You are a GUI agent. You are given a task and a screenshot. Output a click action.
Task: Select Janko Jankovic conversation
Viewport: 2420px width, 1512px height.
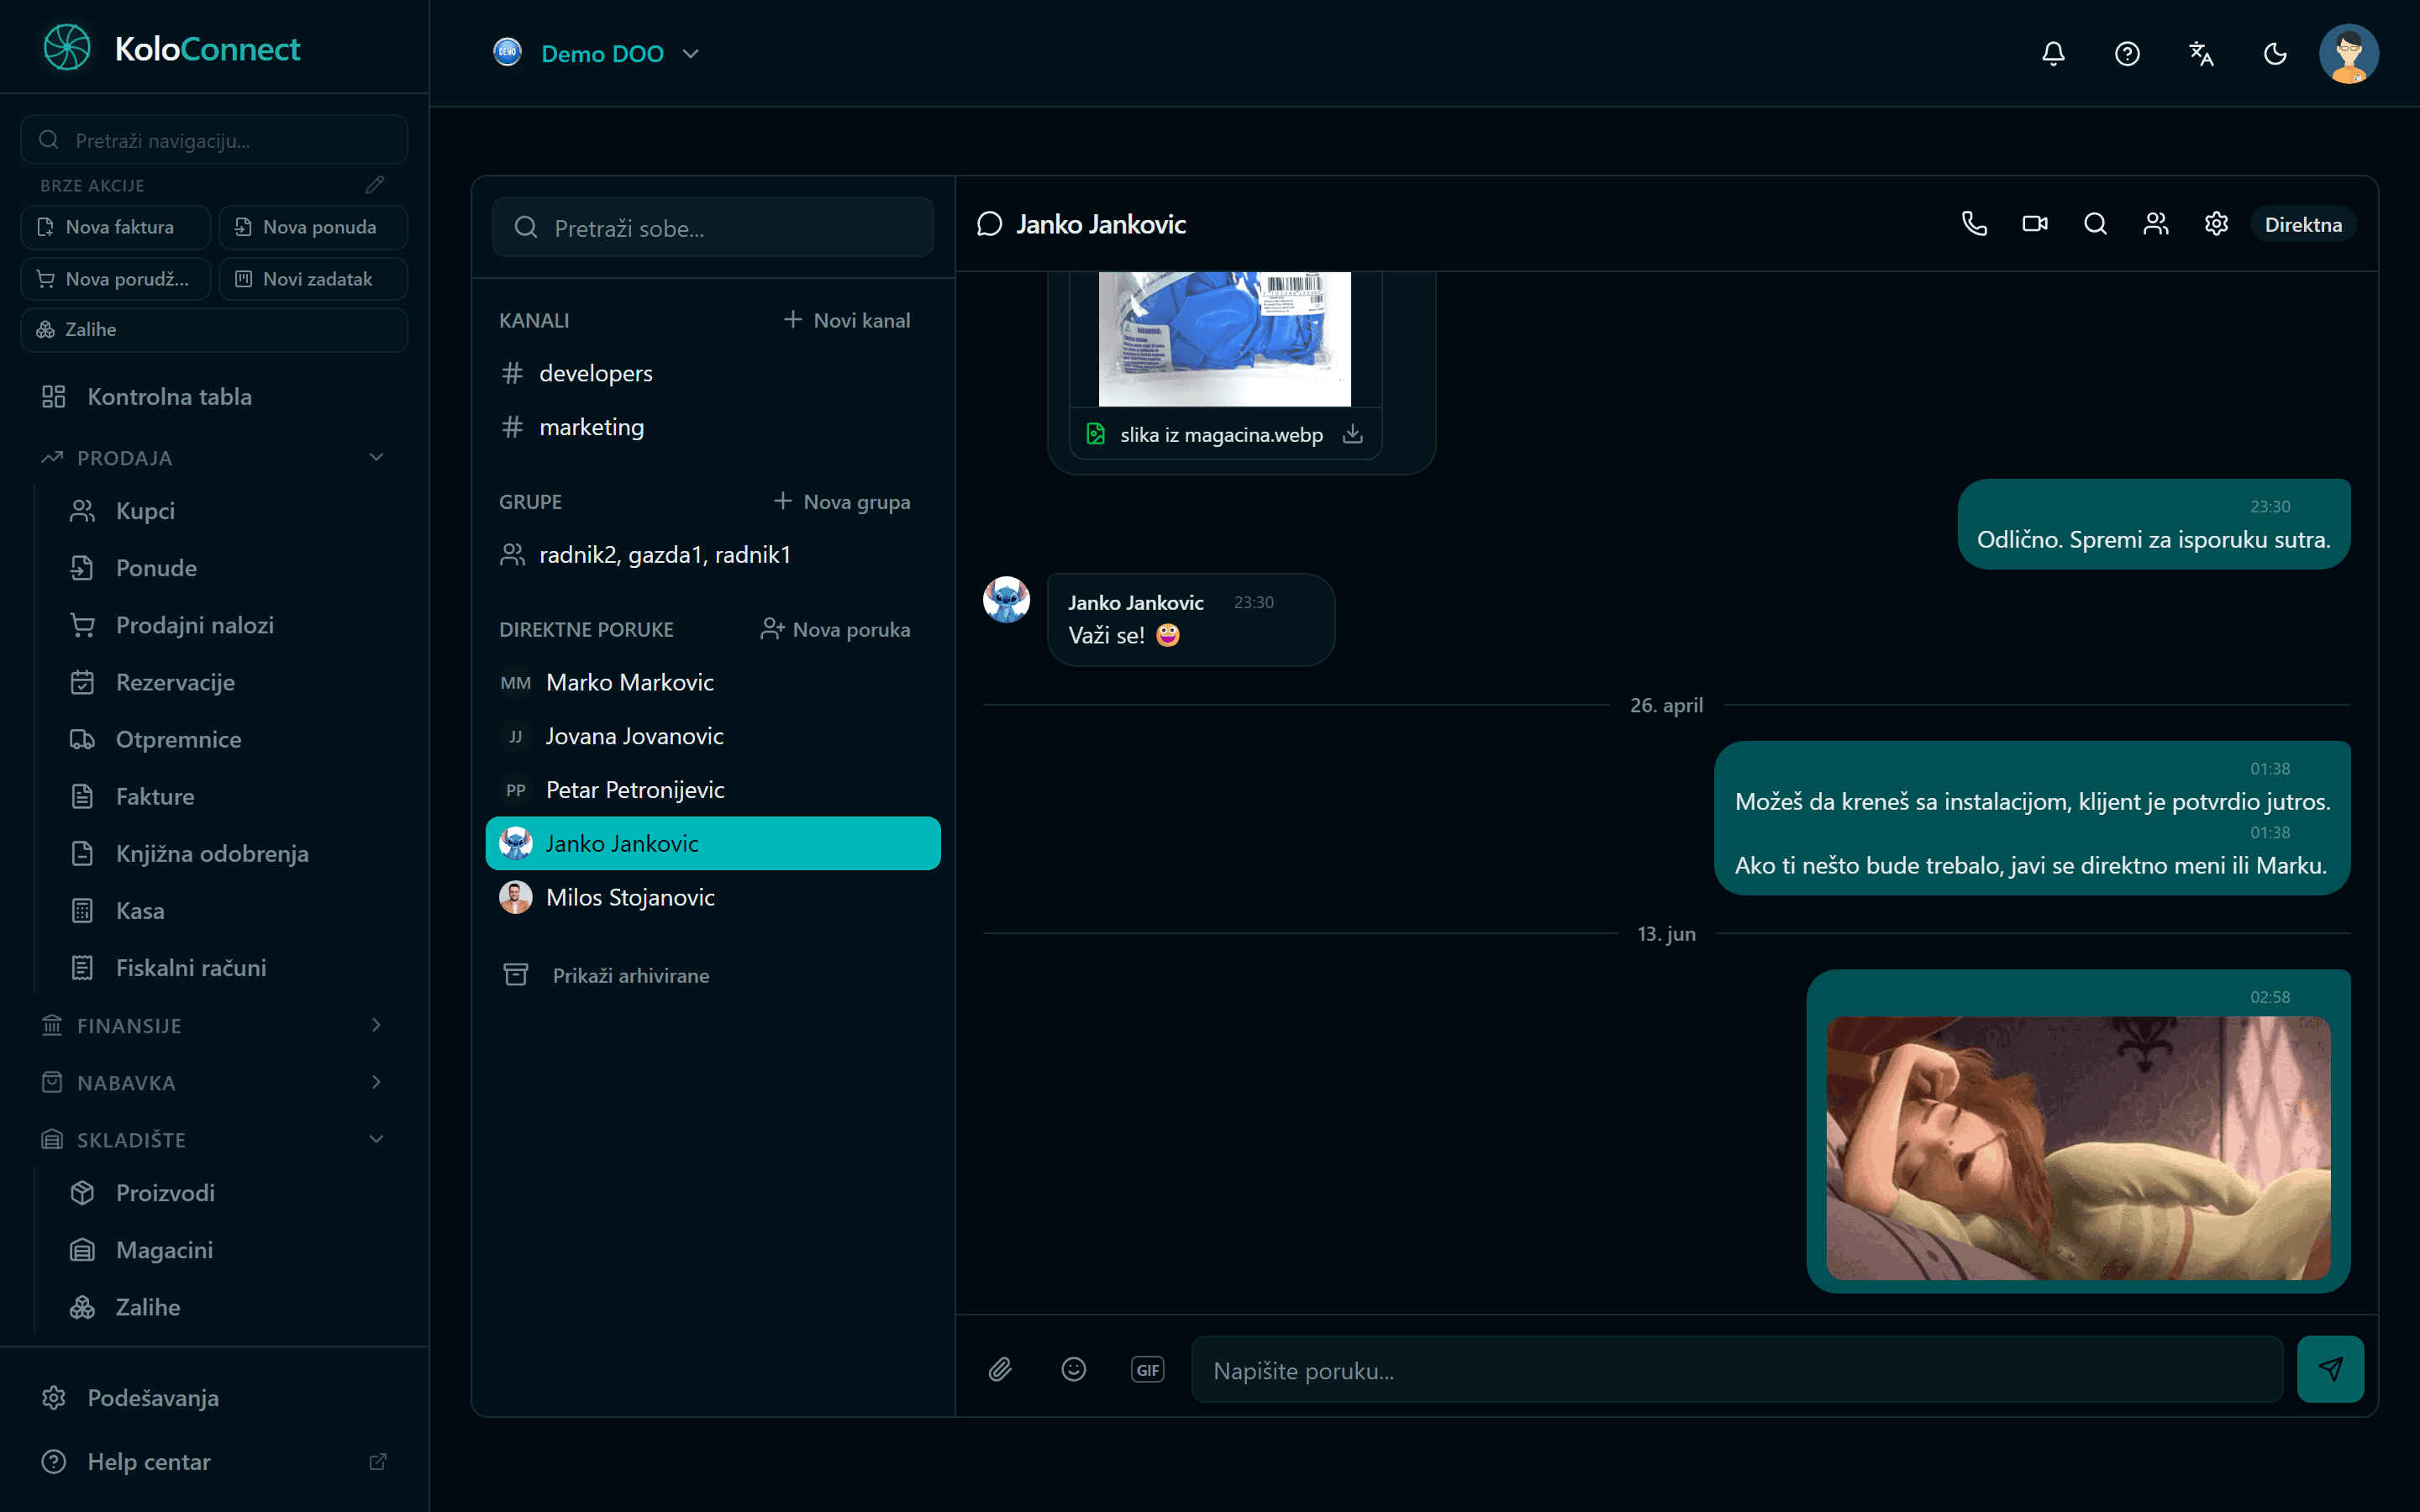click(713, 843)
